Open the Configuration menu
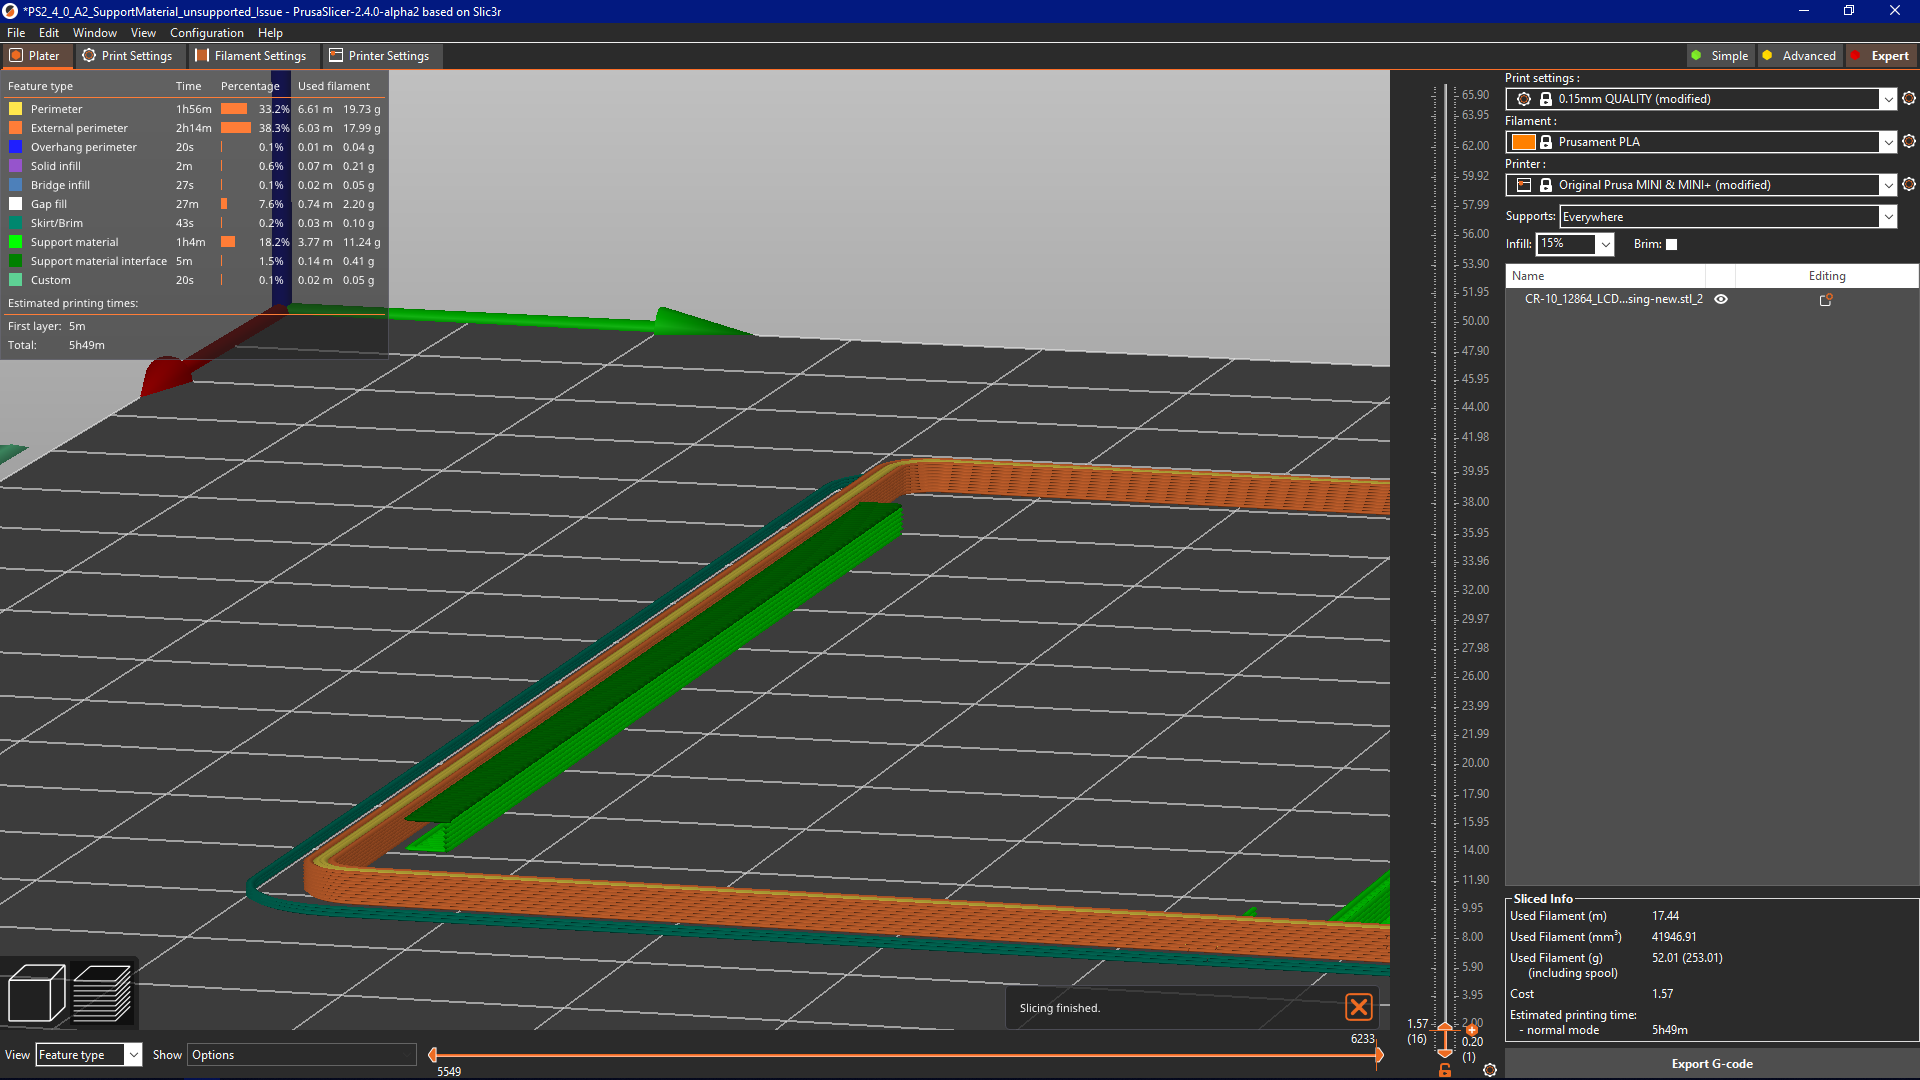The image size is (1920, 1080). click(x=206, y=32)
